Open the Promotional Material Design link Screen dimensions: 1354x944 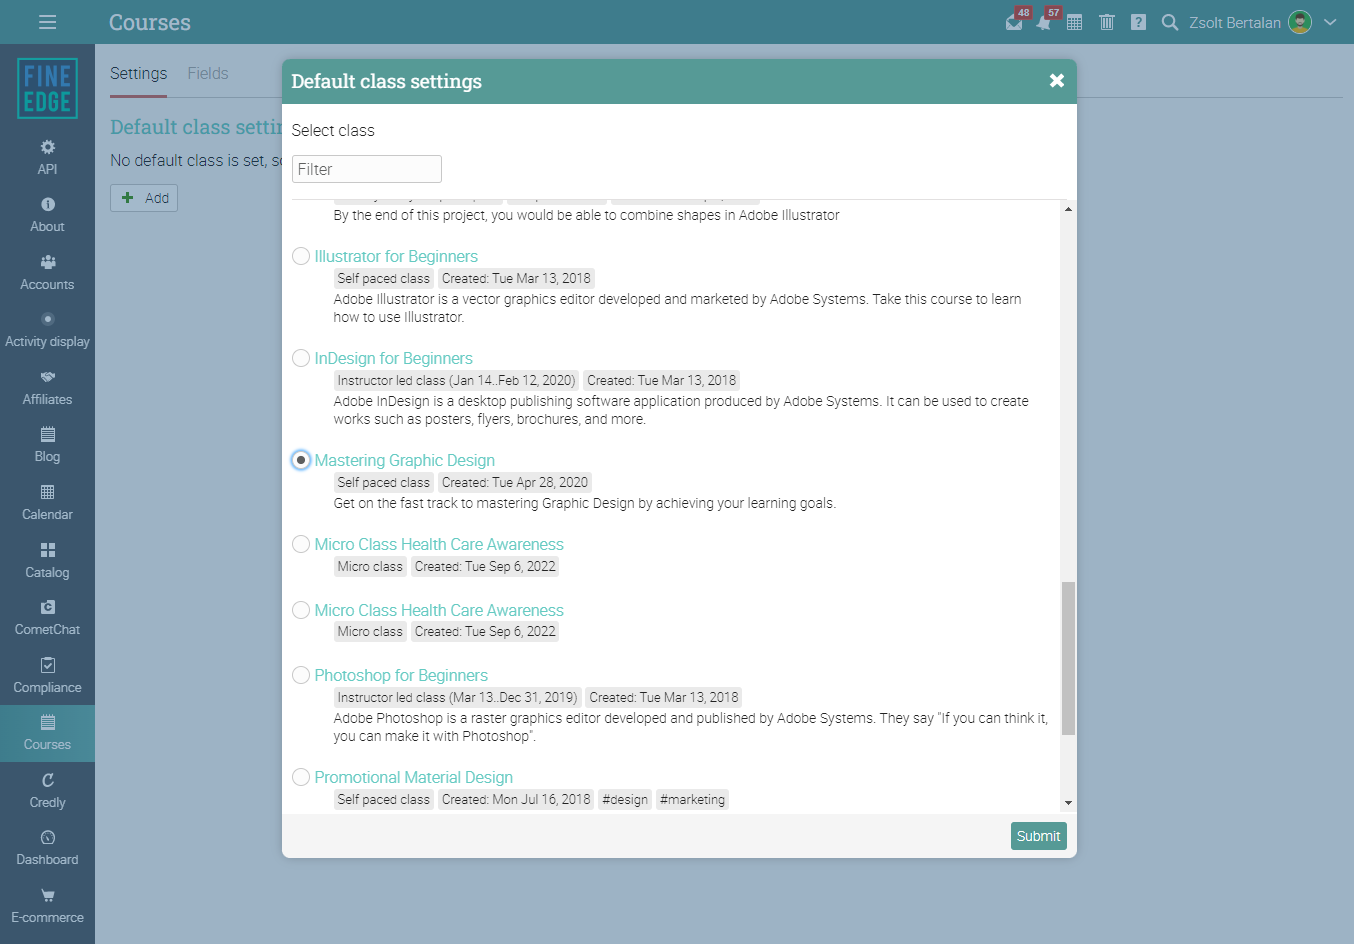pos(413,777)
